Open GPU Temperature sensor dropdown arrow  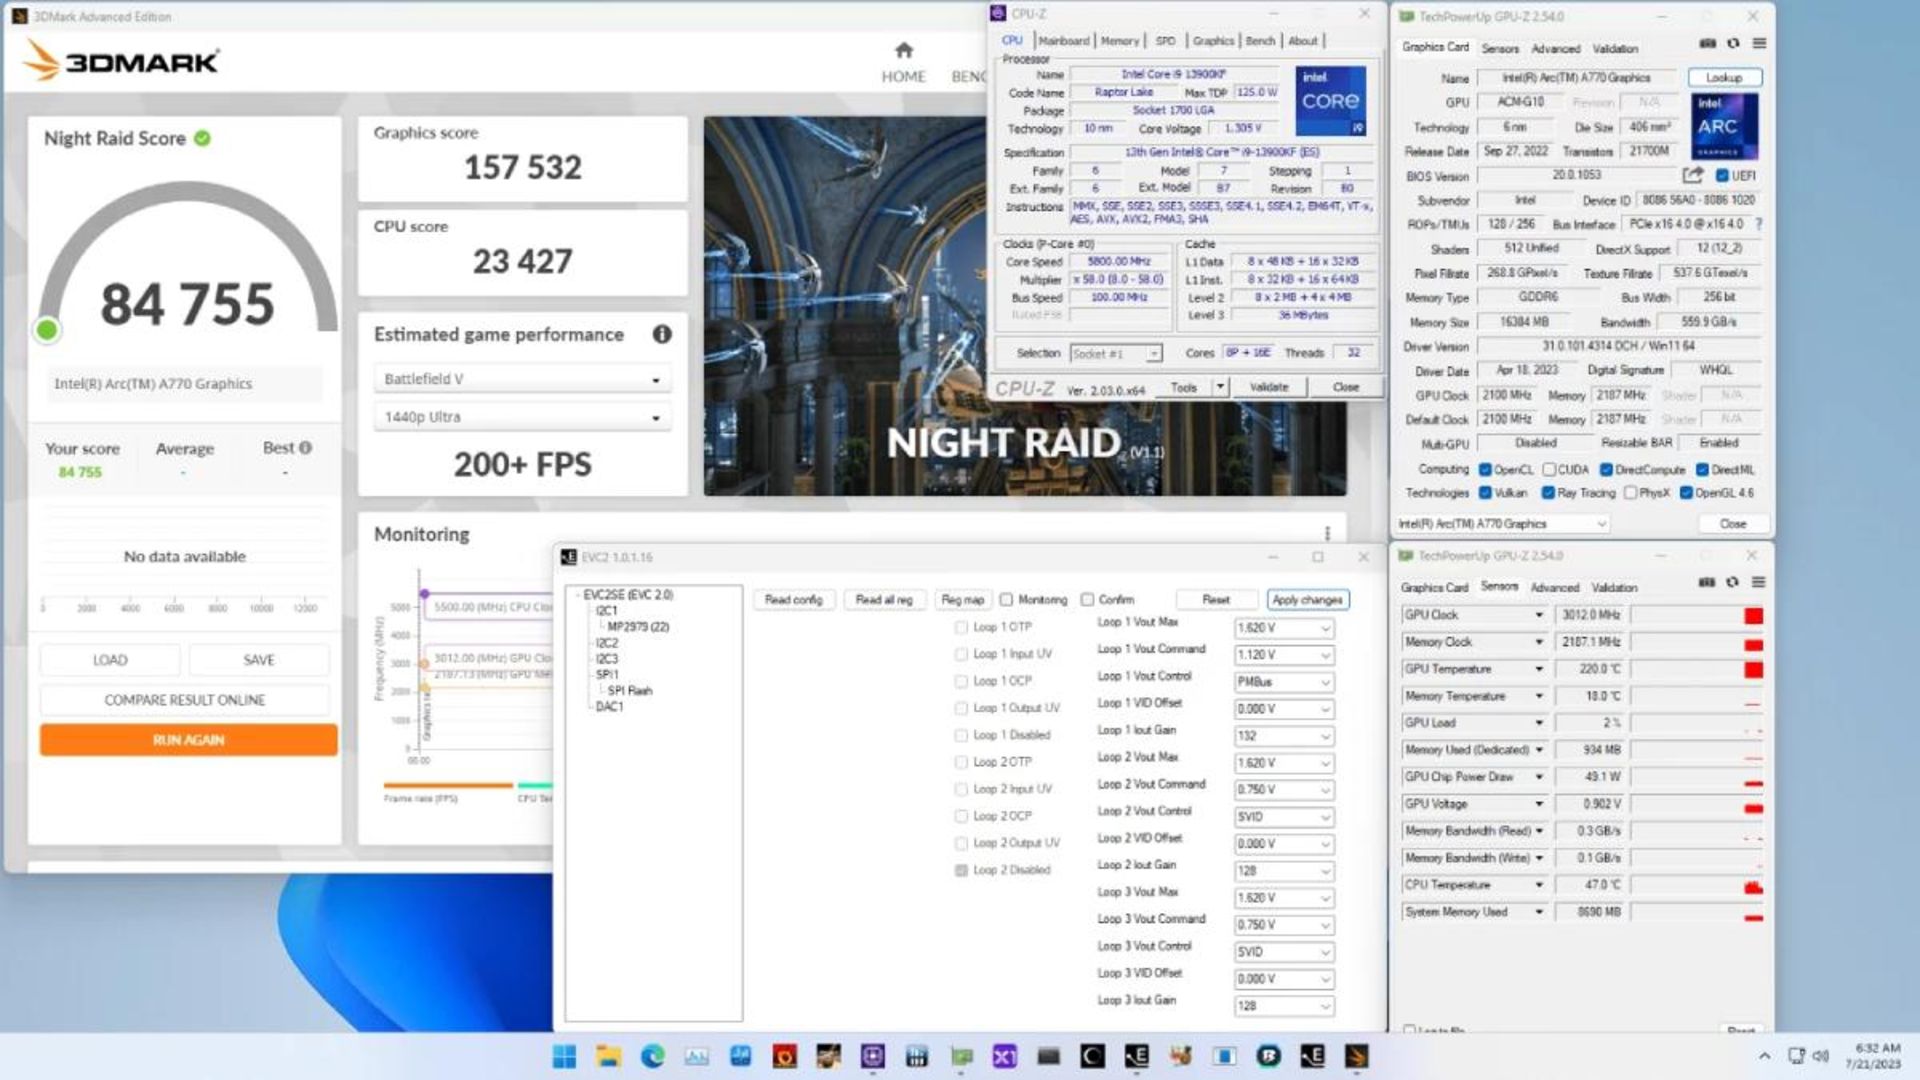tap(1539, 669)
